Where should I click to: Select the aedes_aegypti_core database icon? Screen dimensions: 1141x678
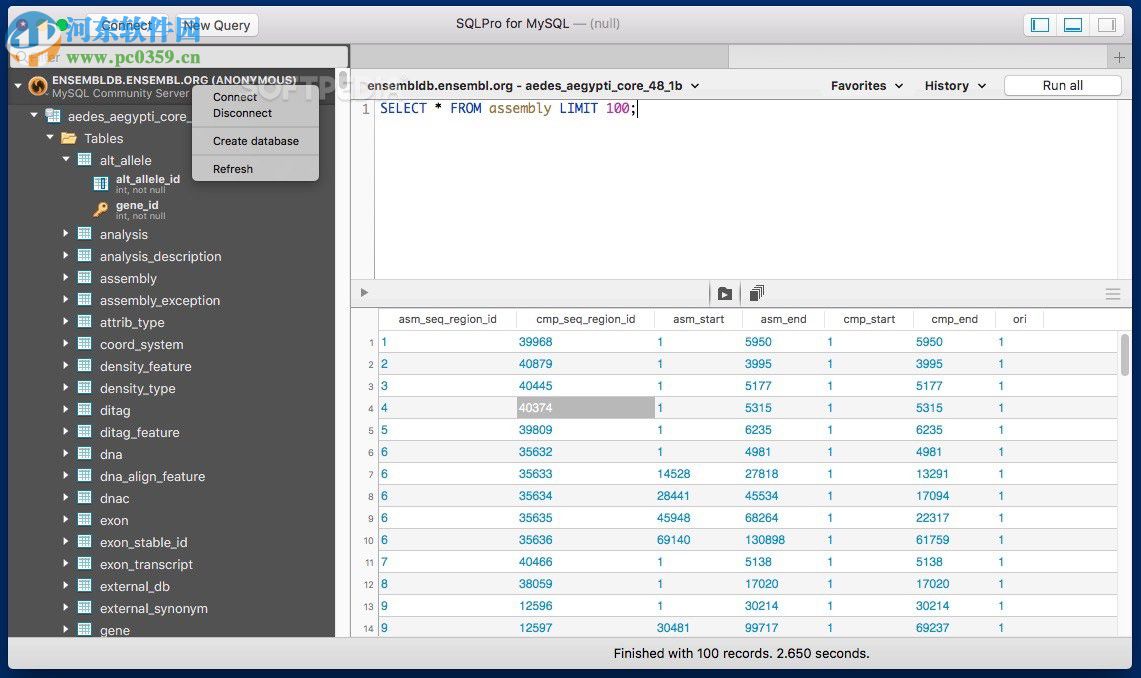(52, 115)
